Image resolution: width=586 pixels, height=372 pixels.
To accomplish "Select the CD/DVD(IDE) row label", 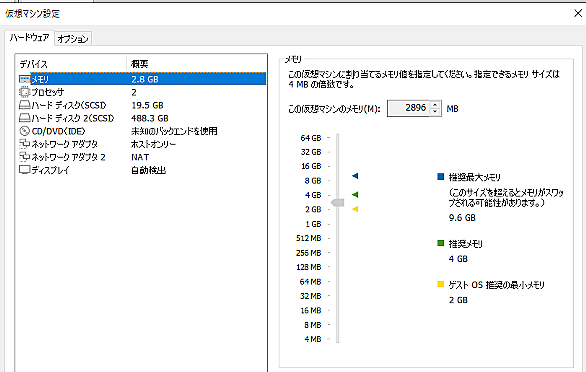I will [58, 131].
